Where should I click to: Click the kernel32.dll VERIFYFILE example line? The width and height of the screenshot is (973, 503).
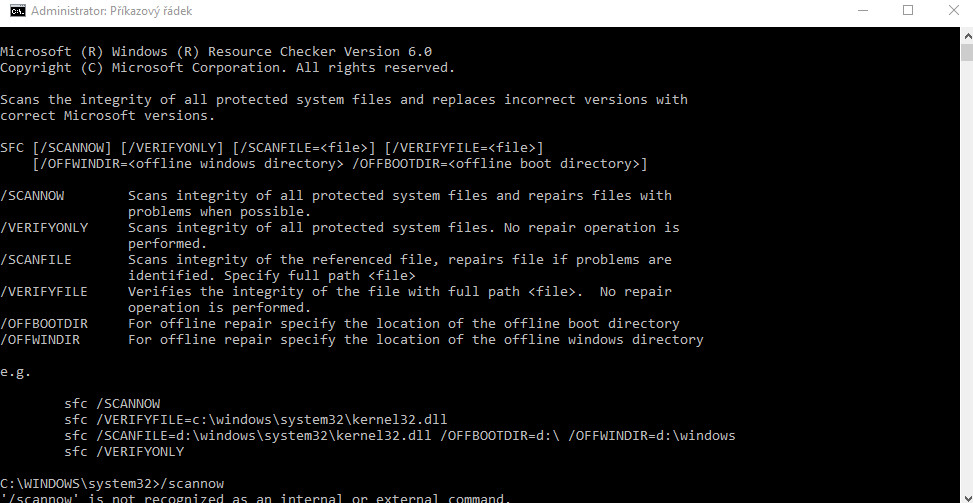pos(256,419)
